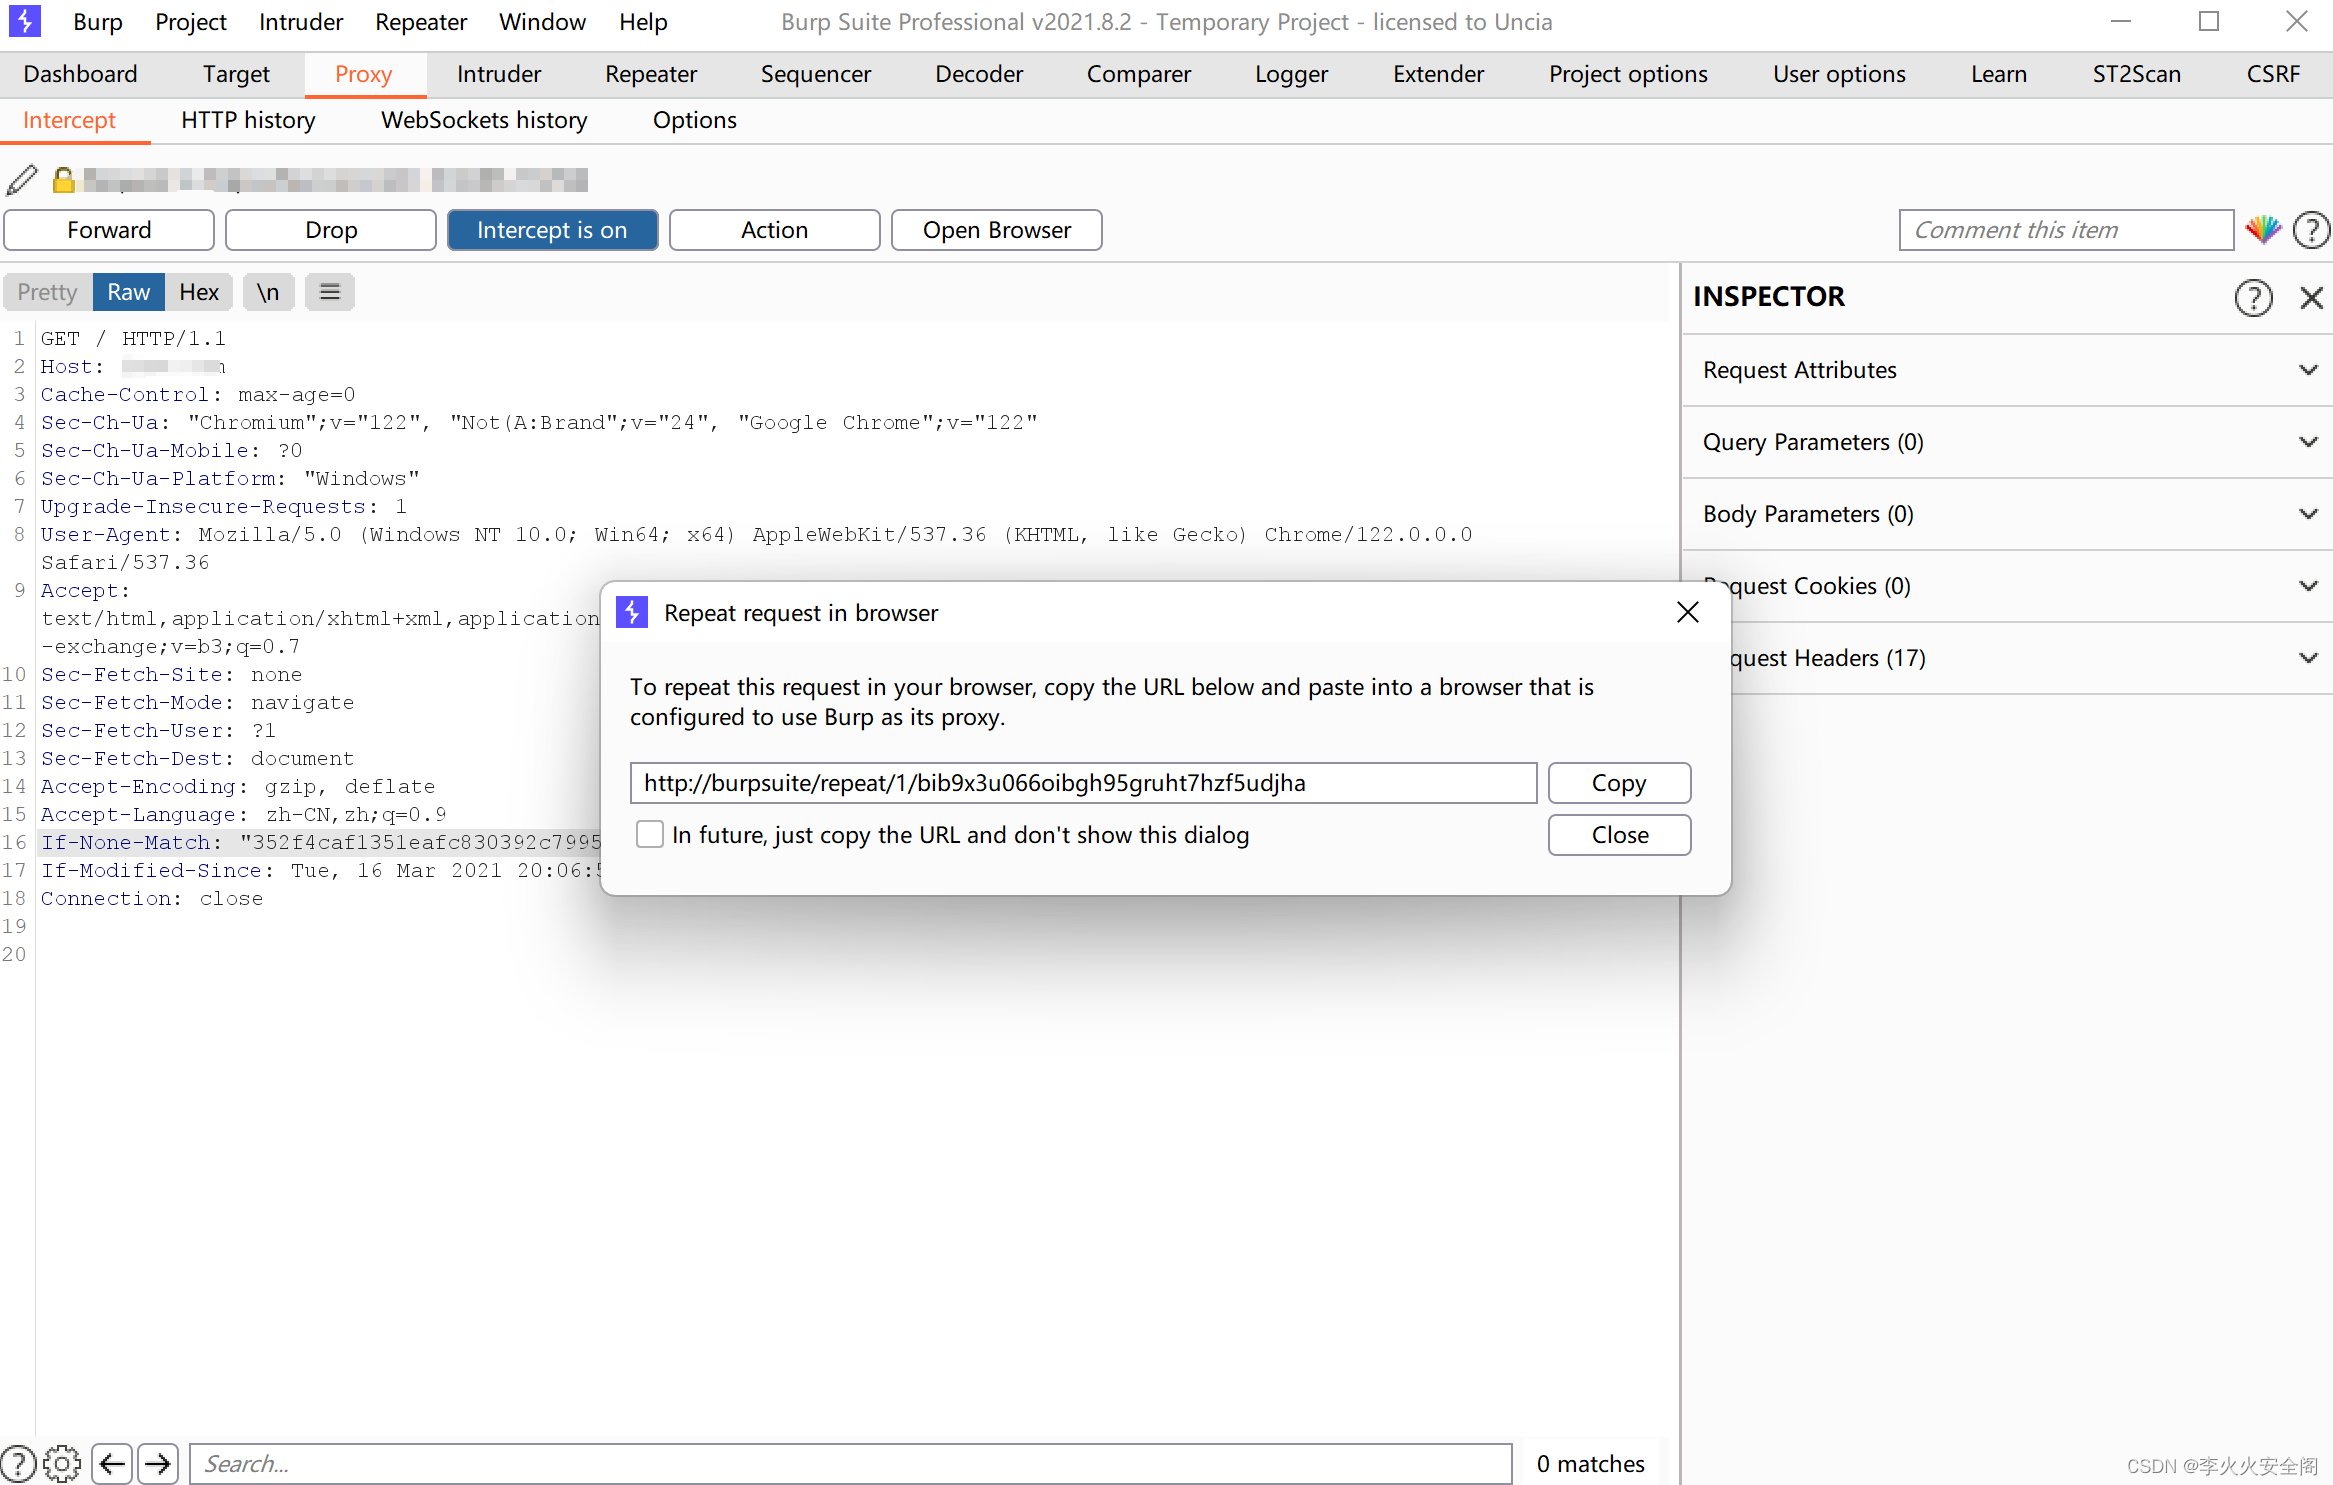Screen dimensions: 2333x1485
Task: Click the Comment this item field
Action: pyautogui.click(x=2066, y=230)
